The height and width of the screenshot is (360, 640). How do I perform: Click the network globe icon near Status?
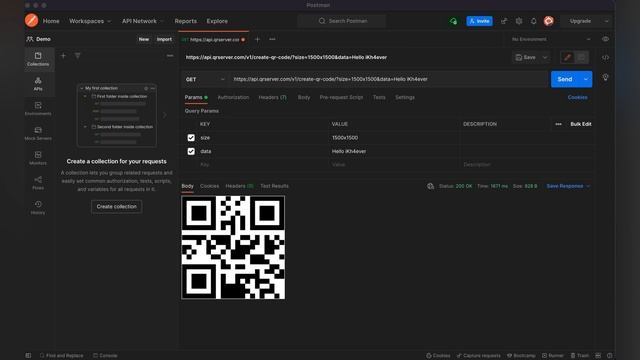(x=430, y=186)
